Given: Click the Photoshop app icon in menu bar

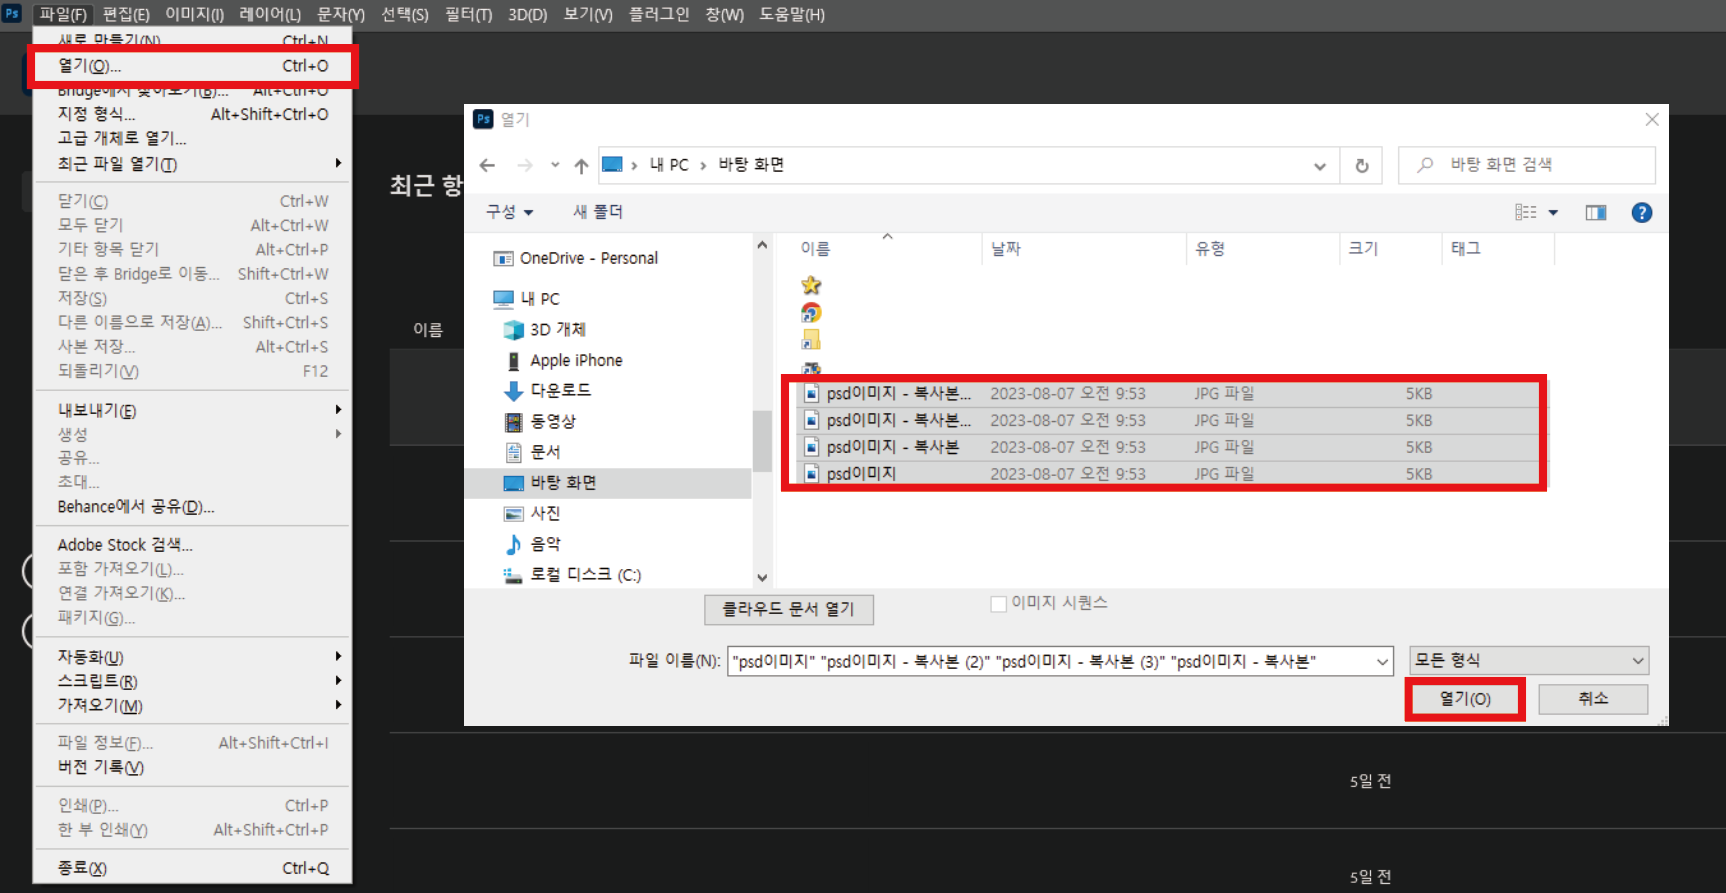Looking at the screenshot, I should (x=12, y=13).
